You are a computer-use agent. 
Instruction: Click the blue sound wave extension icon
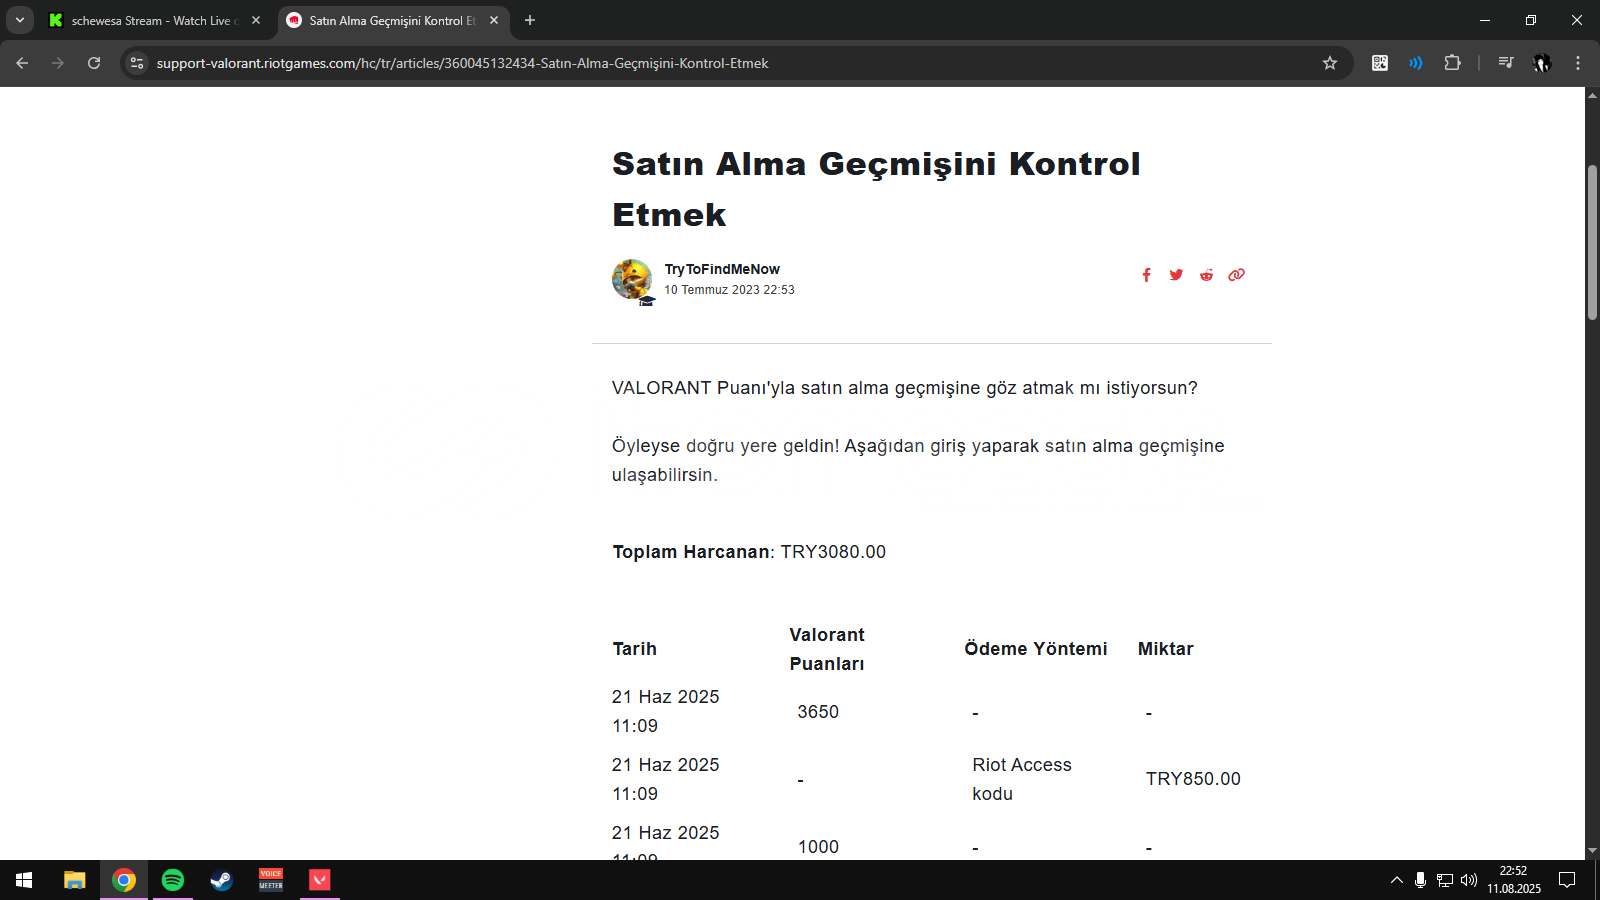click(1416, 63)
